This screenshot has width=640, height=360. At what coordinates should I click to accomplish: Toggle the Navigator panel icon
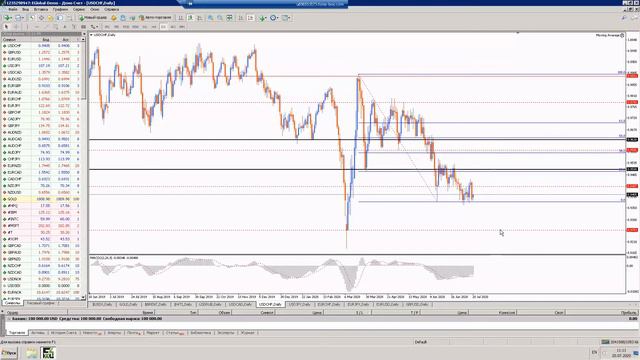click(x=50, y=18)
